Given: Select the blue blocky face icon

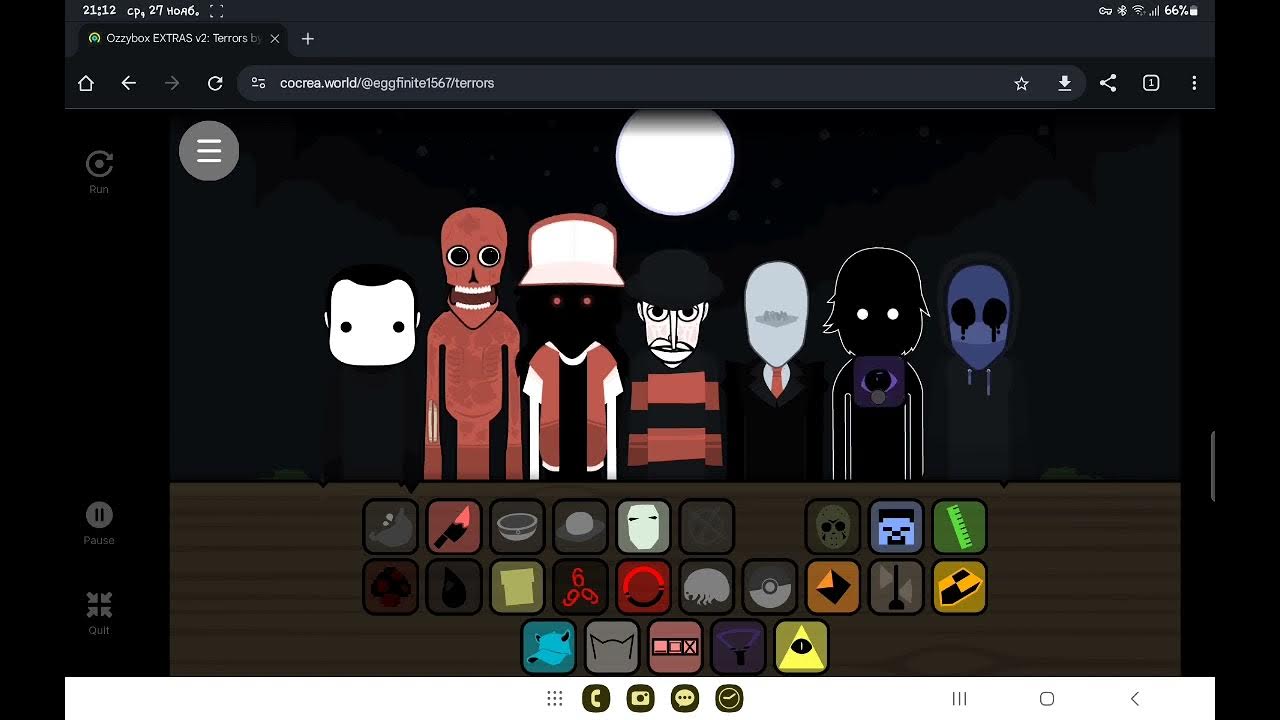Looking at the screenshot, I should click(x=896, y=527).
